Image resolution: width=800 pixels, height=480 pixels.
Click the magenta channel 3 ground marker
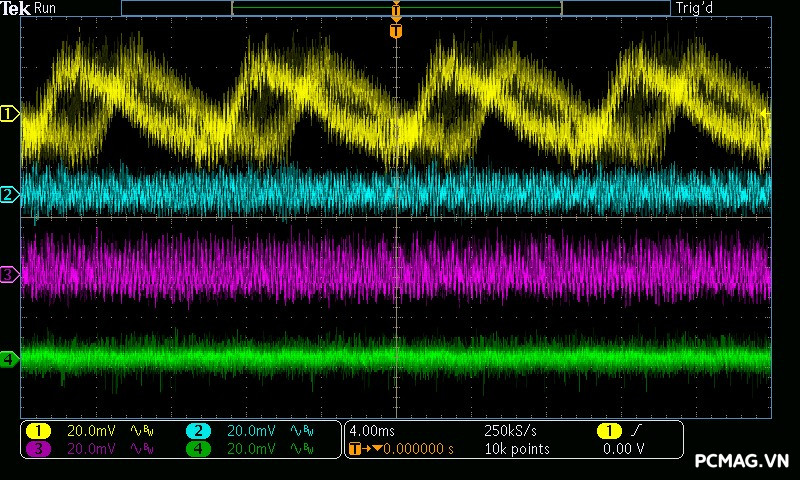(10, 274)
